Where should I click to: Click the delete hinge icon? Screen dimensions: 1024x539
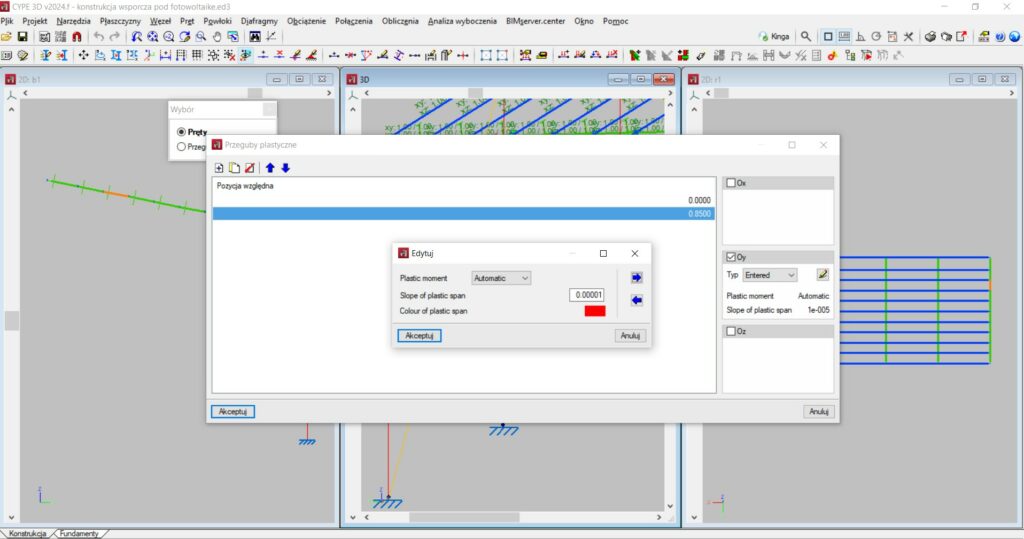tap(249, 168)
